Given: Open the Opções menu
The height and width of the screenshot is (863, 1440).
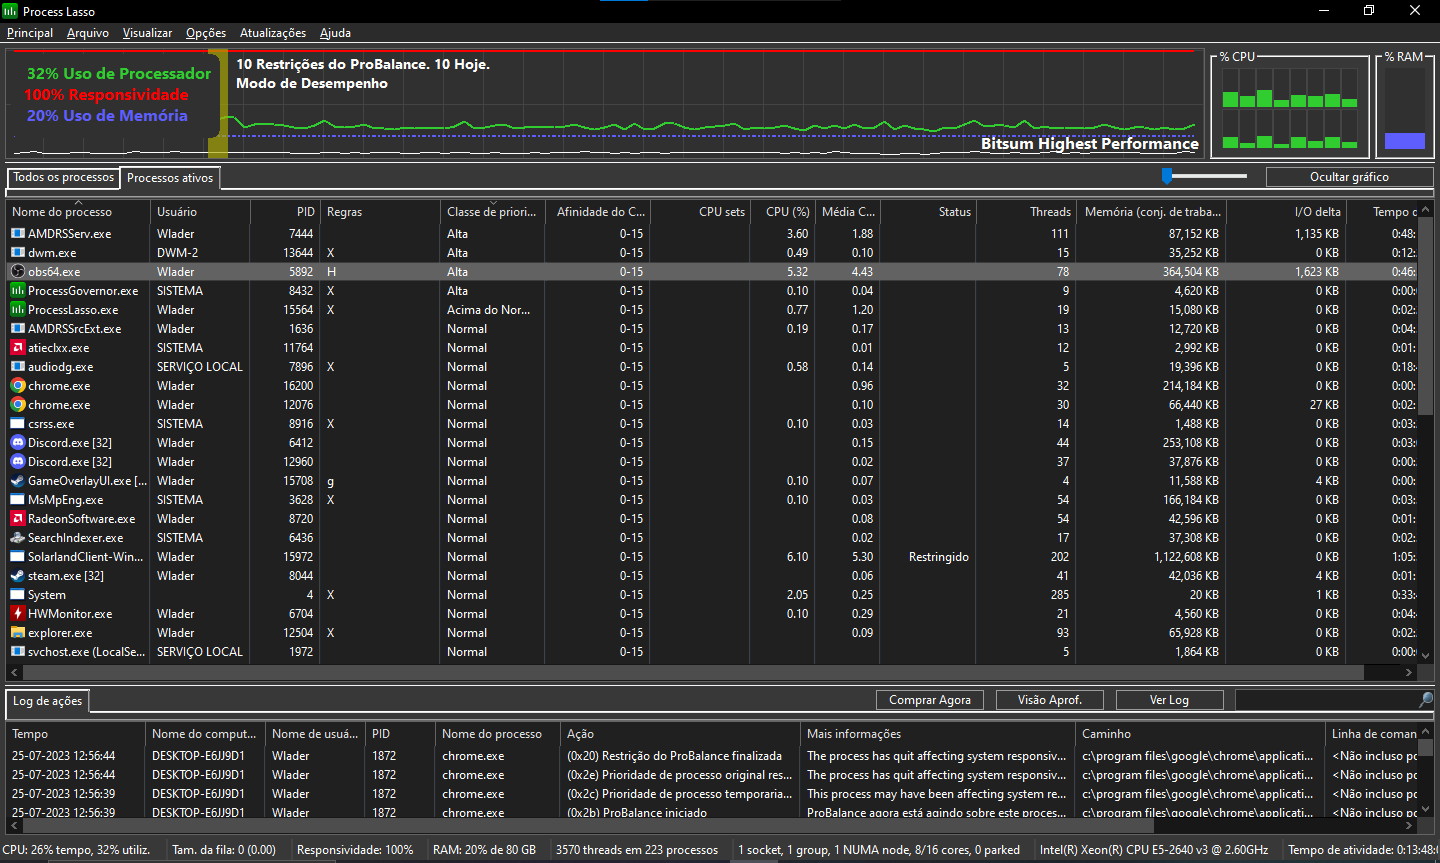Looking at the screenshot, I should [x=206, y=33].
